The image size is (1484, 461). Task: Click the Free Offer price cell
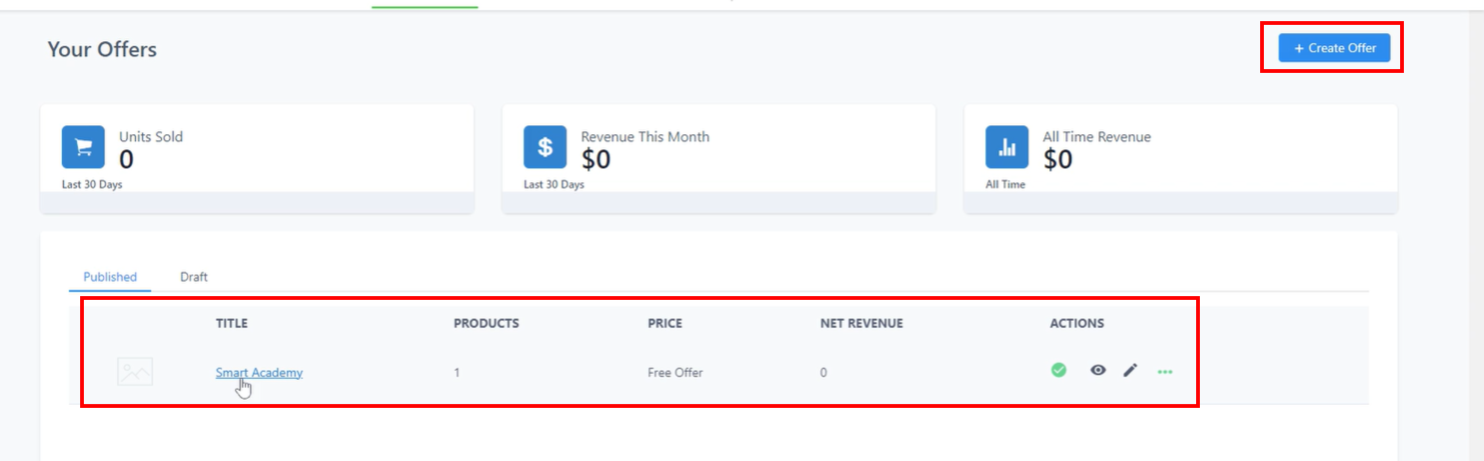[x=675, y=373]
